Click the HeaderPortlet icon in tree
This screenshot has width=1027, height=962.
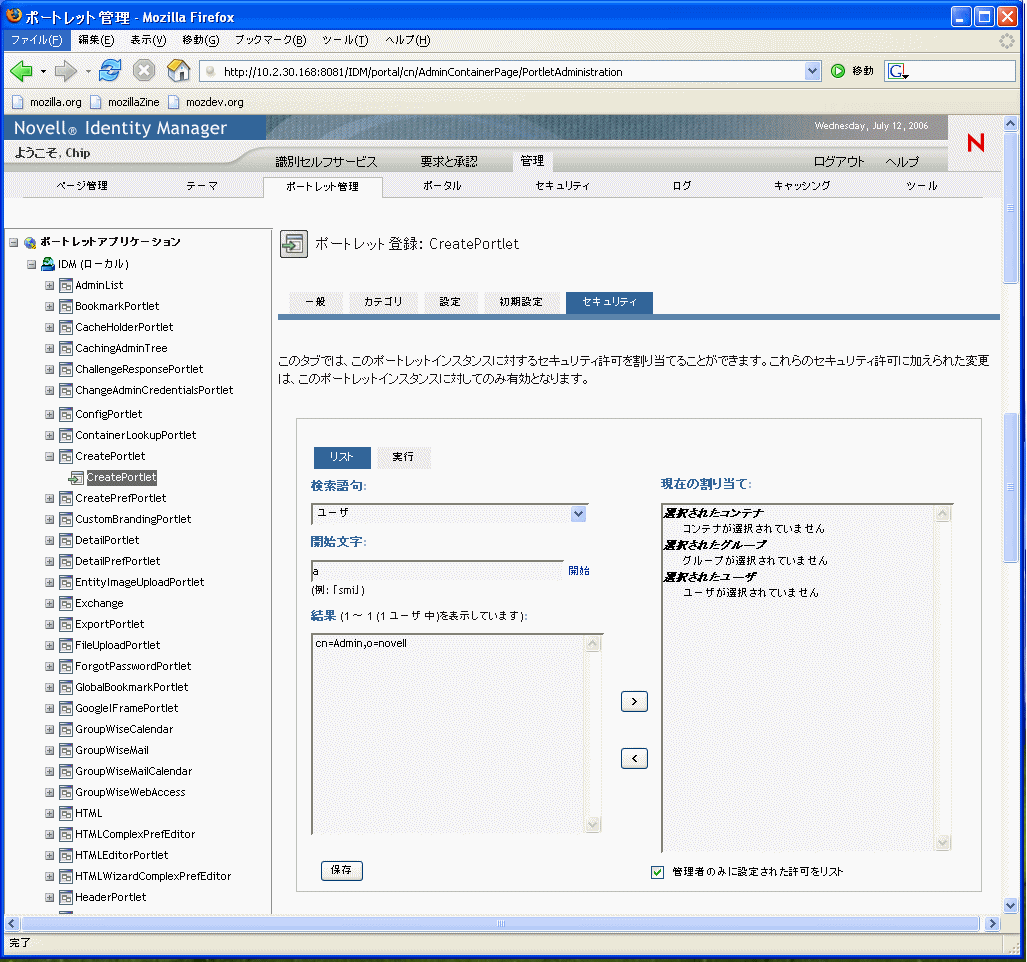pos(65,898)
